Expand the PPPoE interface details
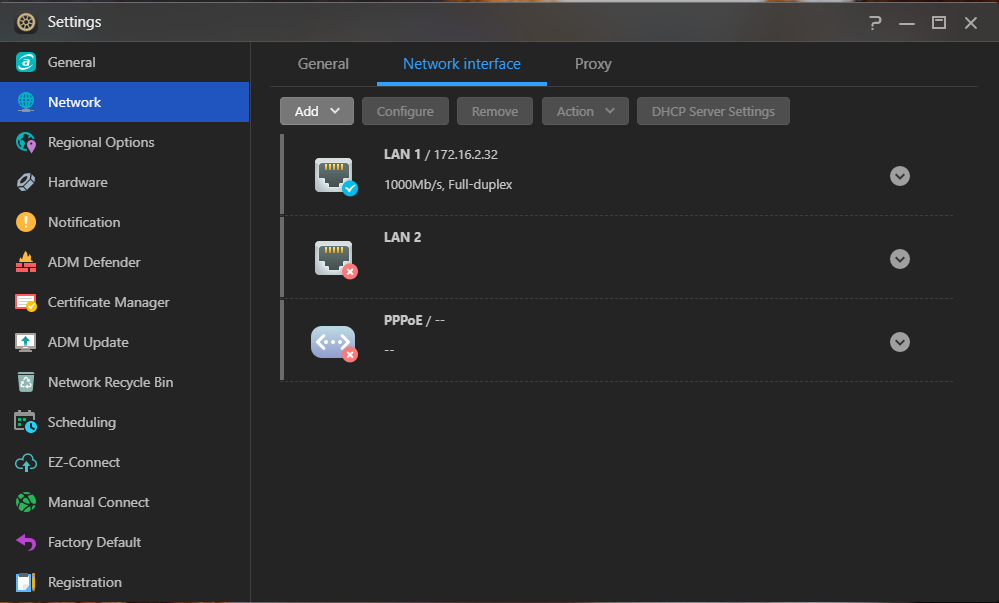This screenshot has height=603, width=999. [900, 342]
